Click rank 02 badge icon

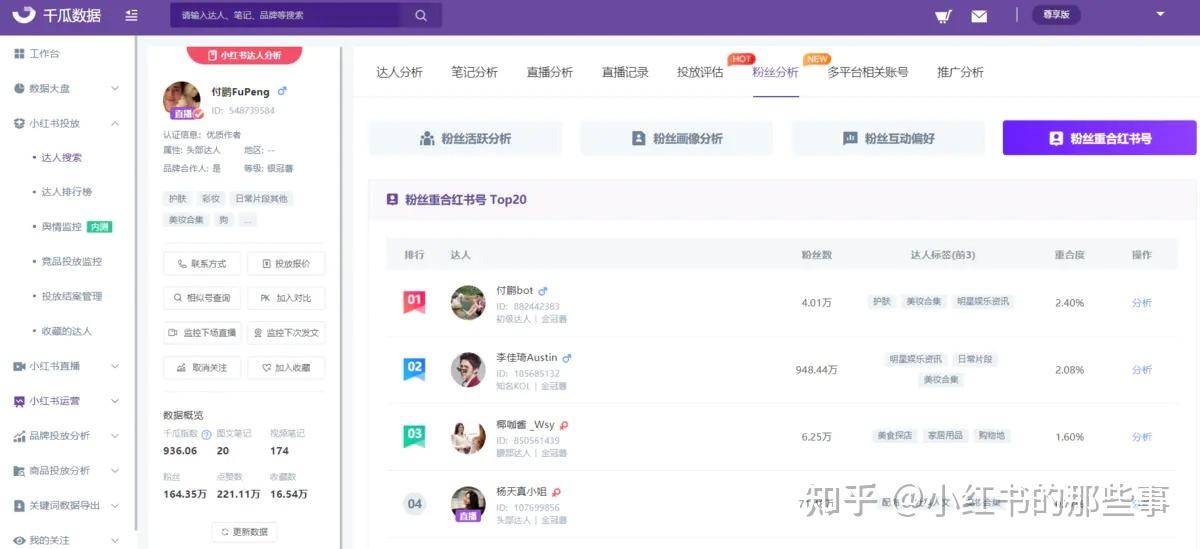[414, 369]
